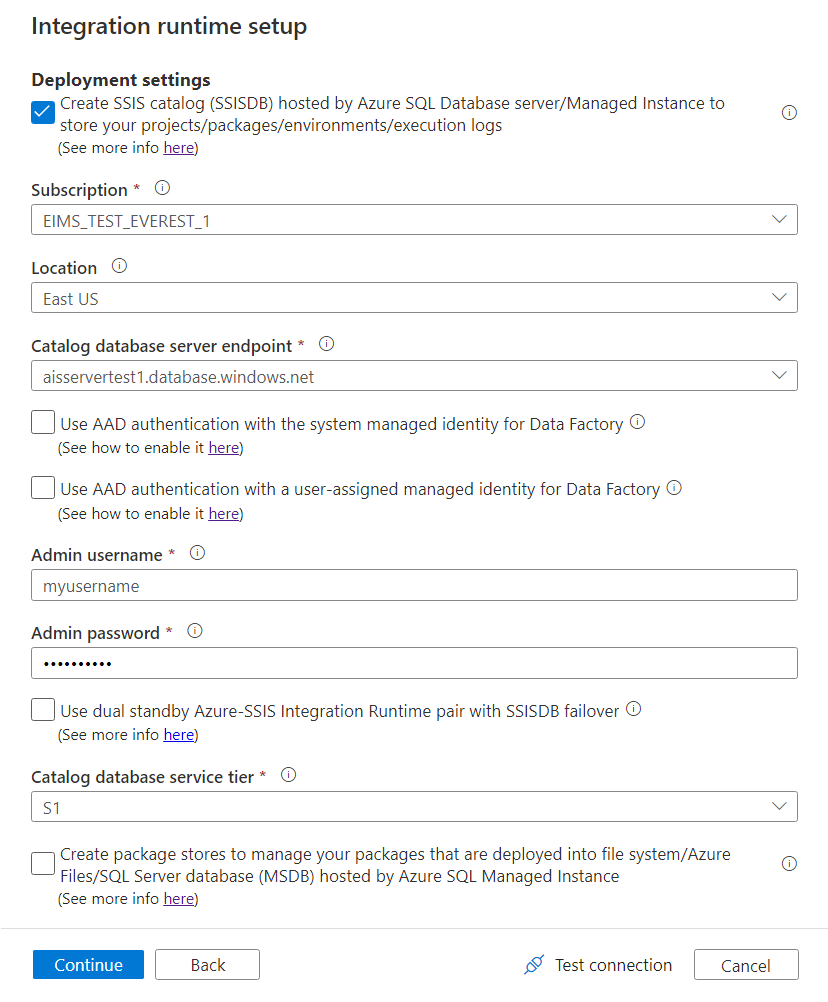Click the info icon for dual standby failover option

coord(634,708)
